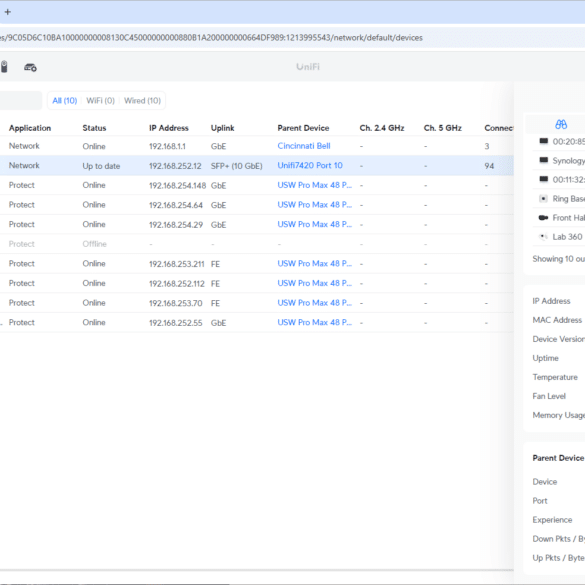Viewport: 585px width, 585px height.
Task: Select the Ring Base client entry
Action: pos(559,198)
